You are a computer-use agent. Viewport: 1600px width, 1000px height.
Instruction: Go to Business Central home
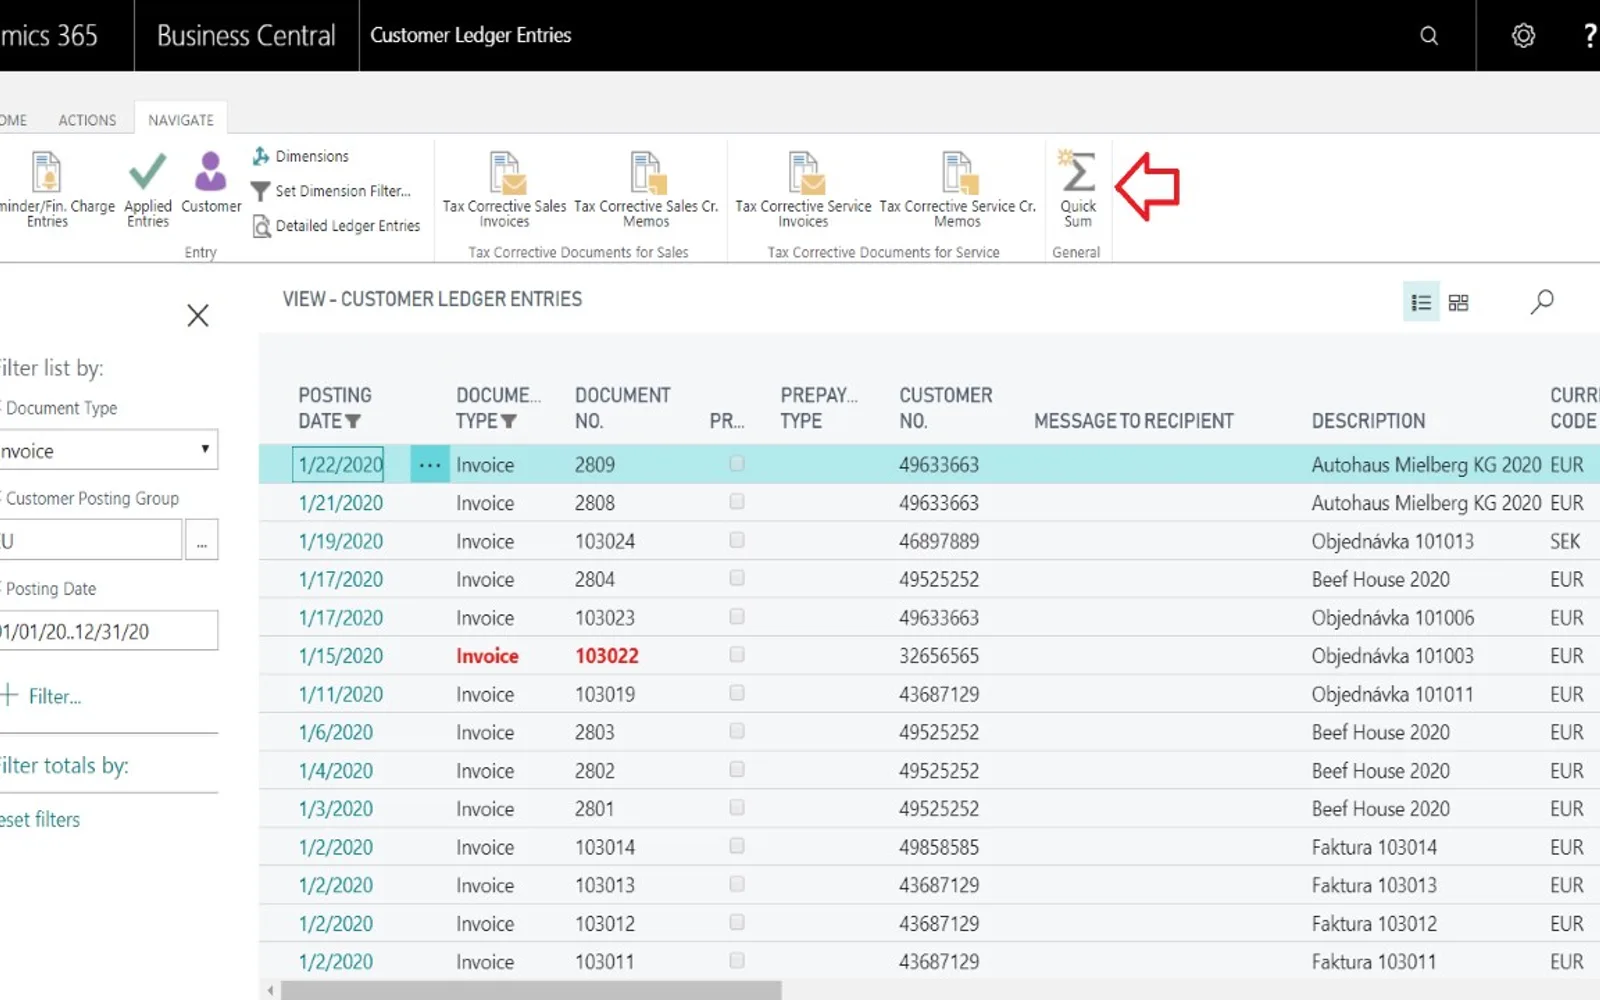coord(246,36)
